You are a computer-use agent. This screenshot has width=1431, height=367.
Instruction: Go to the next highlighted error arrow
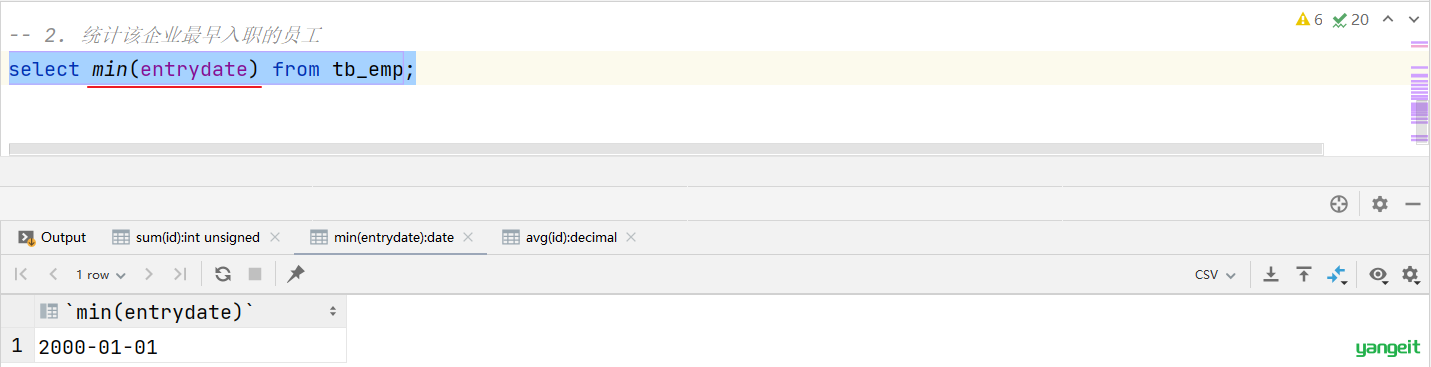pos(1415,19)
